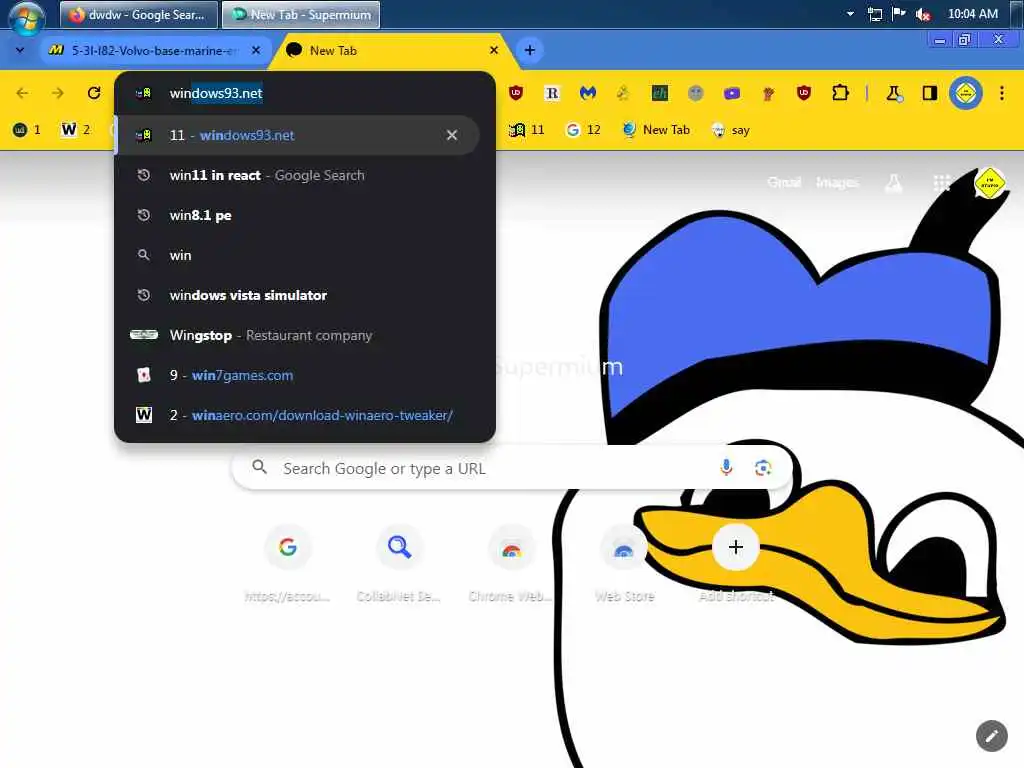Select the 11 - windows93.net suggestion

(x=298, y=135)
